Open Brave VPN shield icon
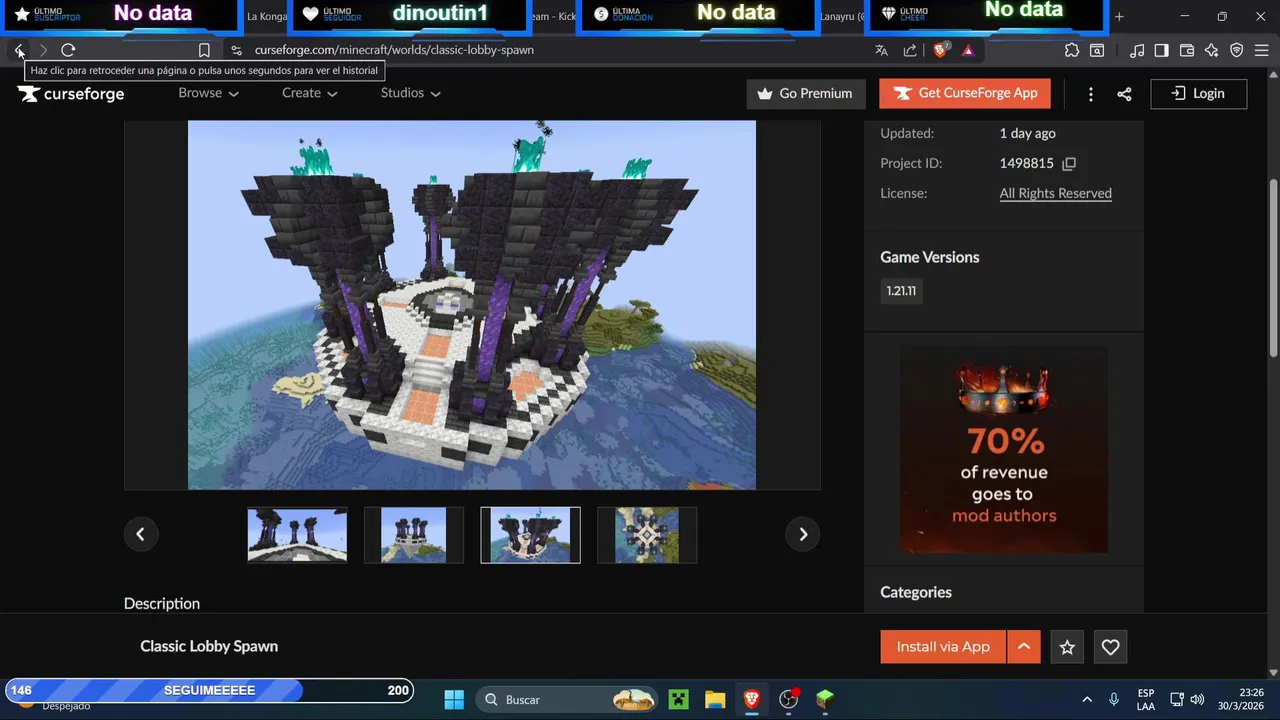 [x=1237, y=50]
